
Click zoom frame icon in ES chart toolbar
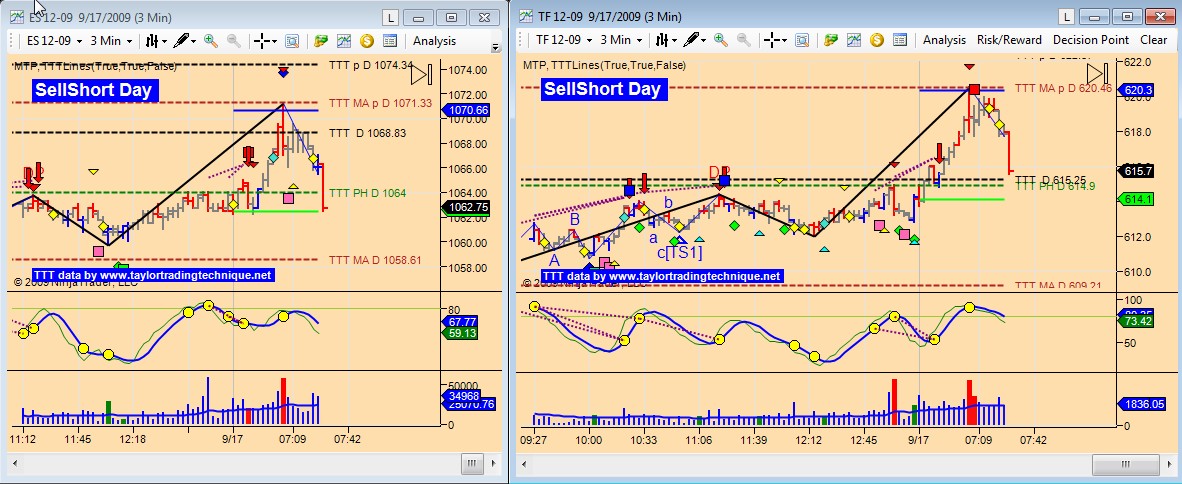(x=292, y=41)
